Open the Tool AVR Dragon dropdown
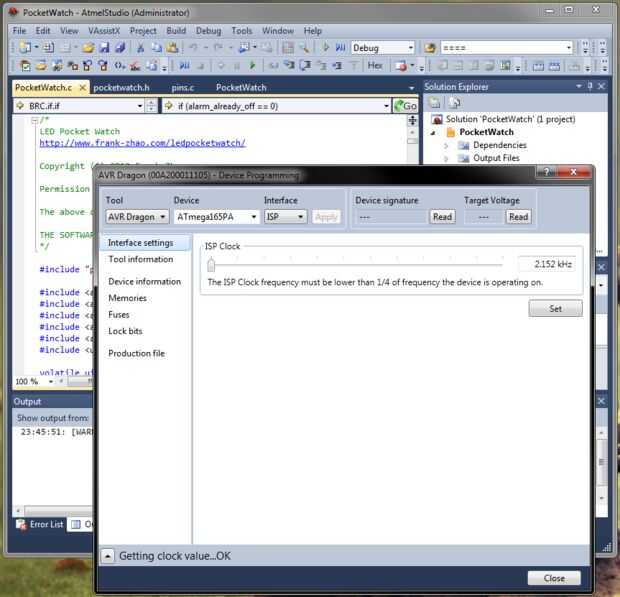This screenshot has height=597, width=620. coord(163,217)
